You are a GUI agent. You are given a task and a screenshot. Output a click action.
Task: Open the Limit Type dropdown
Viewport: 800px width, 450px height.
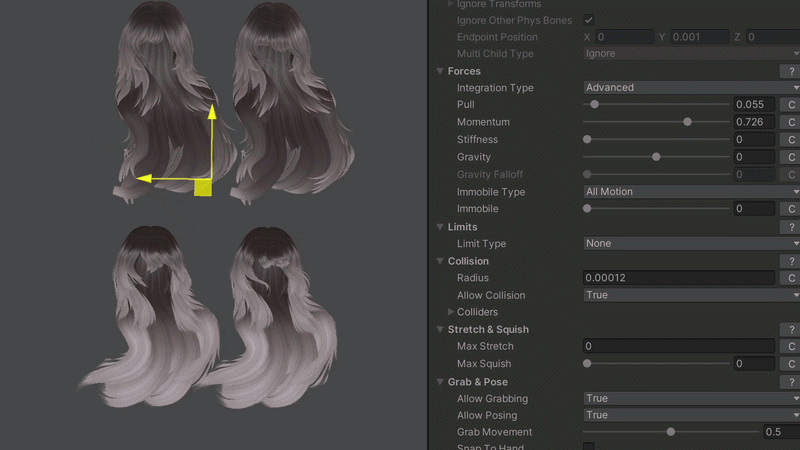(690, 244)
